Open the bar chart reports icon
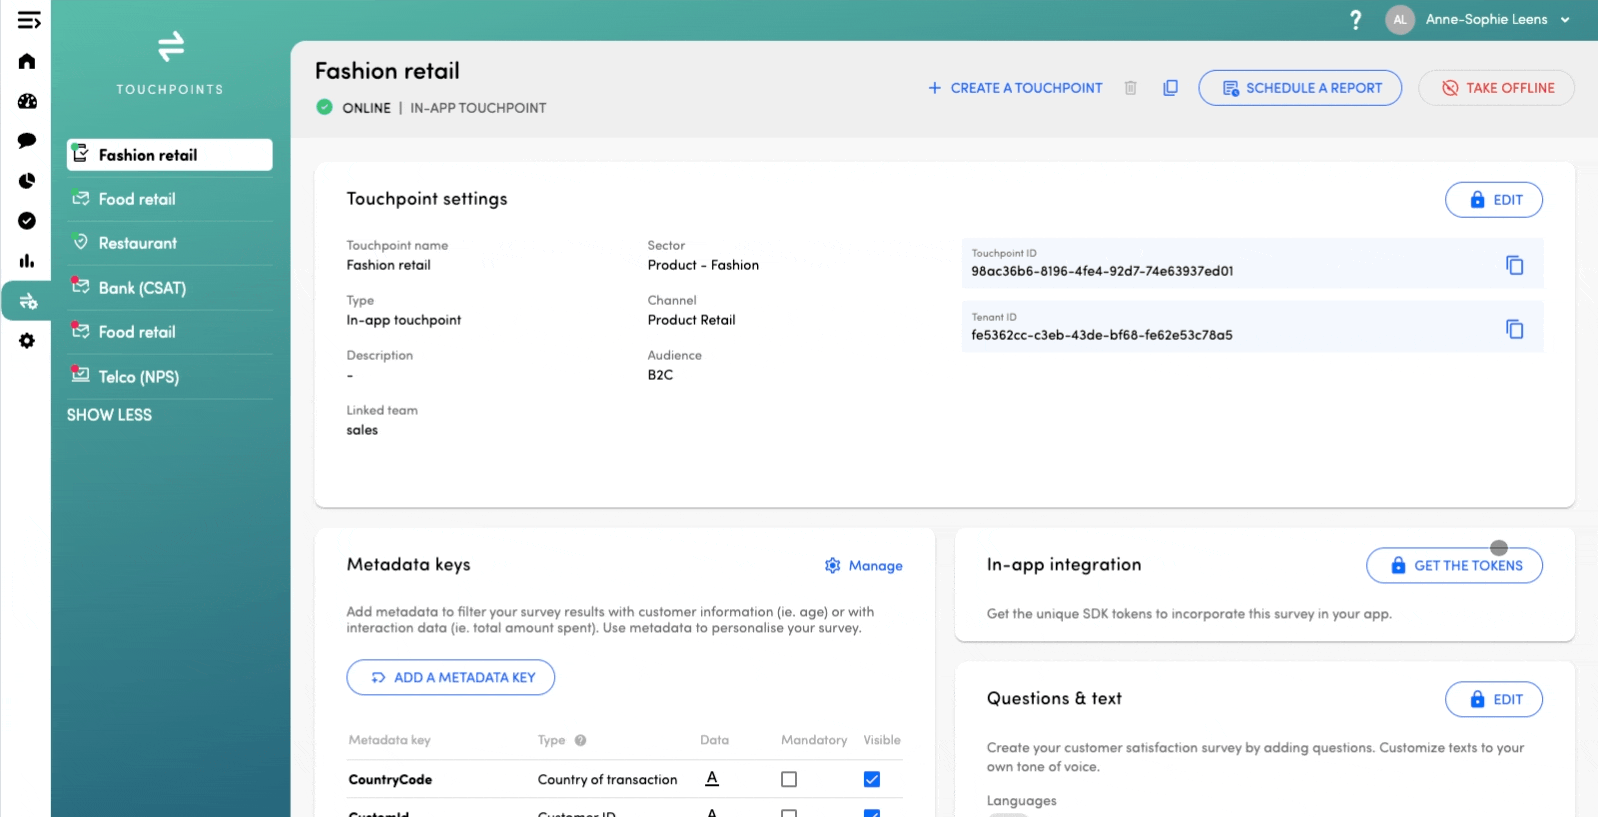 click(27, 261)
